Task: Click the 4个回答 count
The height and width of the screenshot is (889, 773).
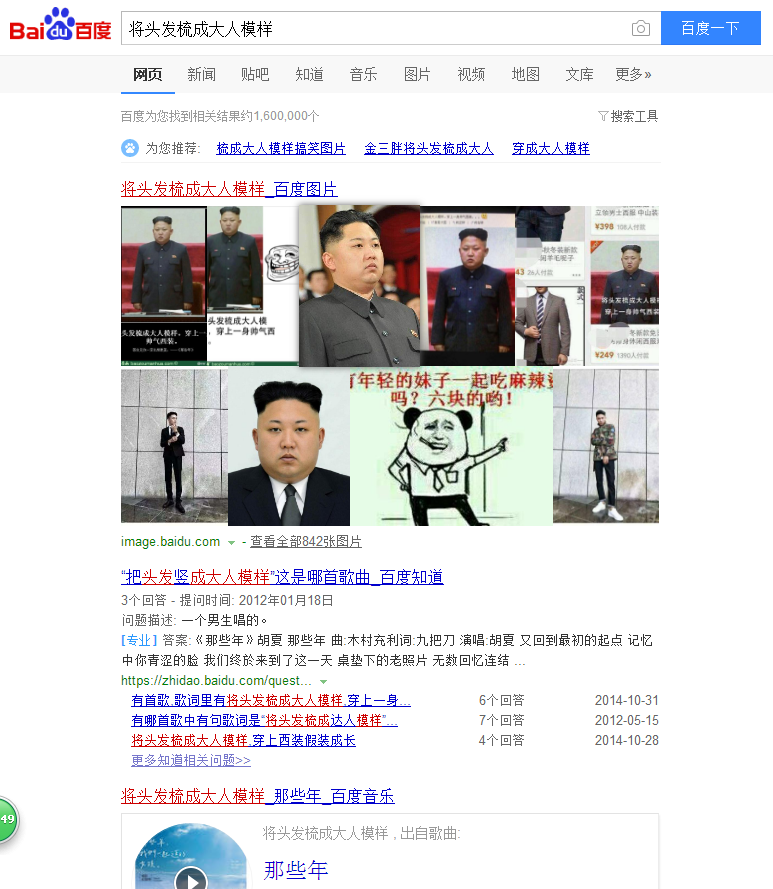Action: coord(502,740)
